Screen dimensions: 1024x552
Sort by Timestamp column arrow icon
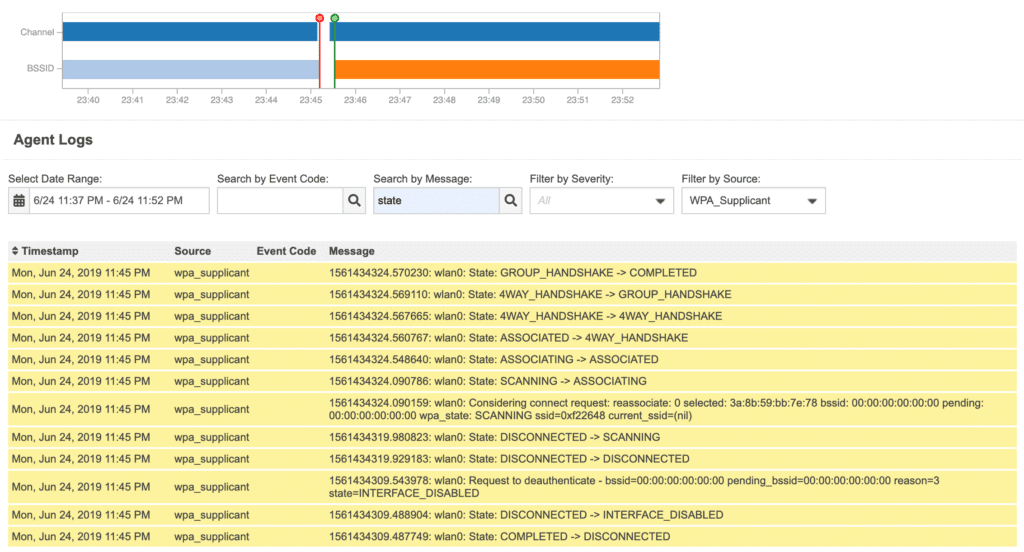pos(15,252)
